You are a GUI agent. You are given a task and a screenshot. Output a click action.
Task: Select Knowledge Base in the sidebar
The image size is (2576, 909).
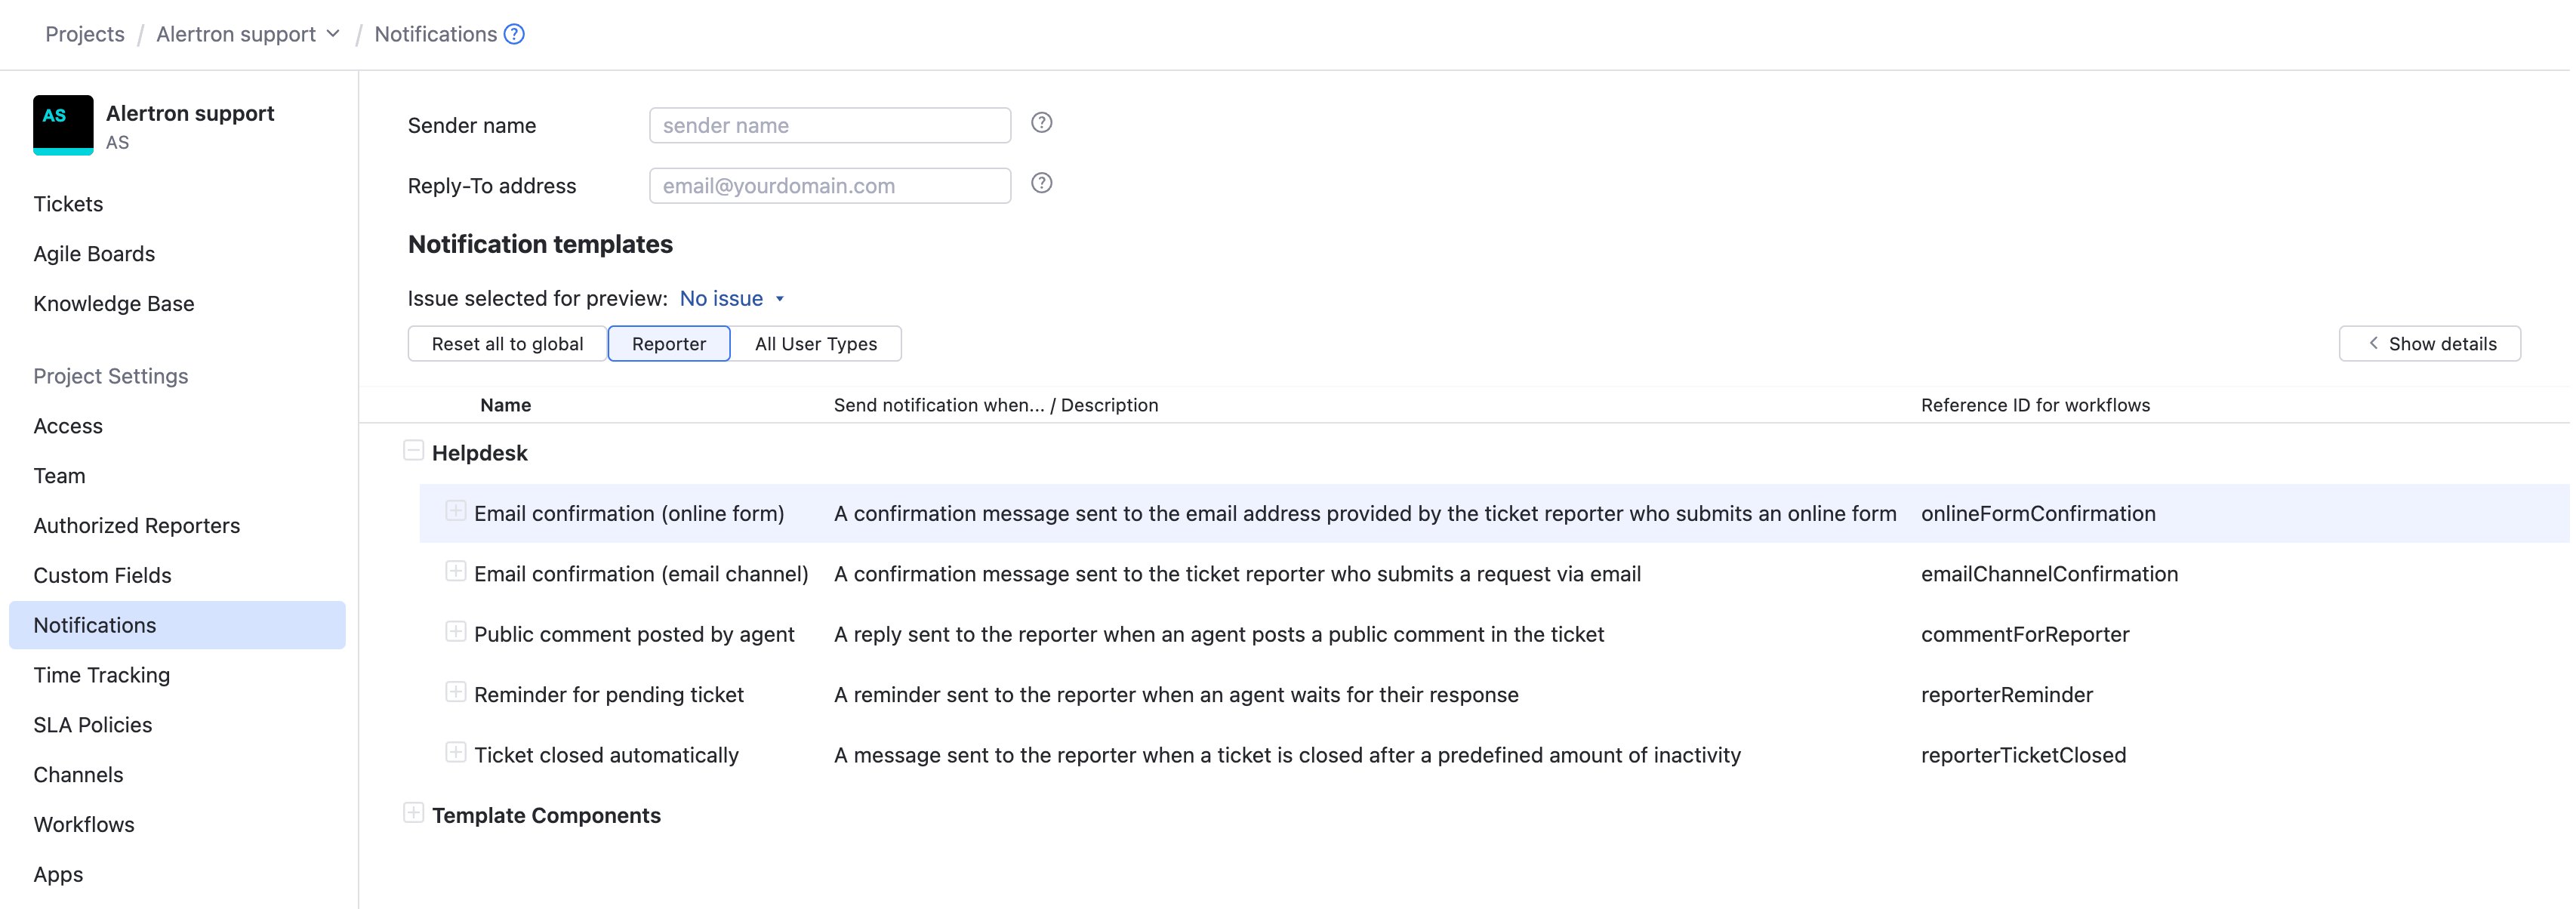click(113, 303)
